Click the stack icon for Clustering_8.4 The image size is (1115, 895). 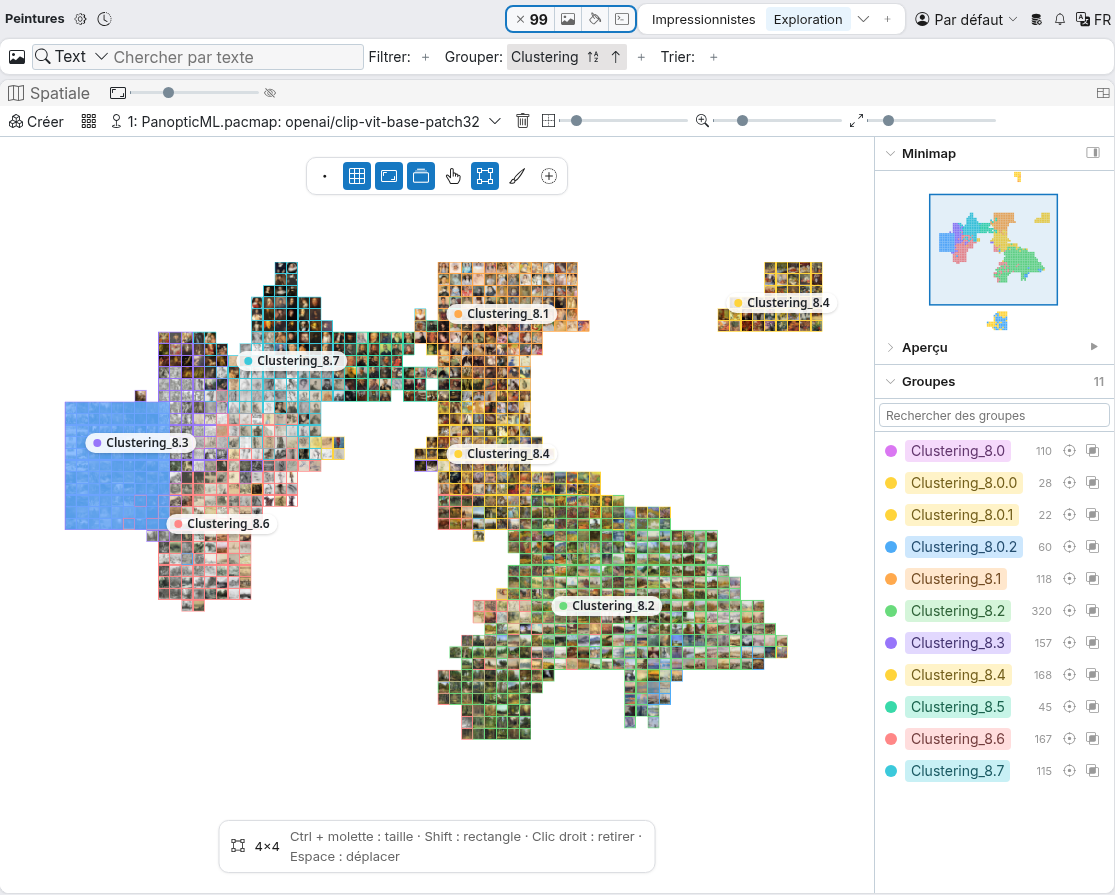[1093, 675]
